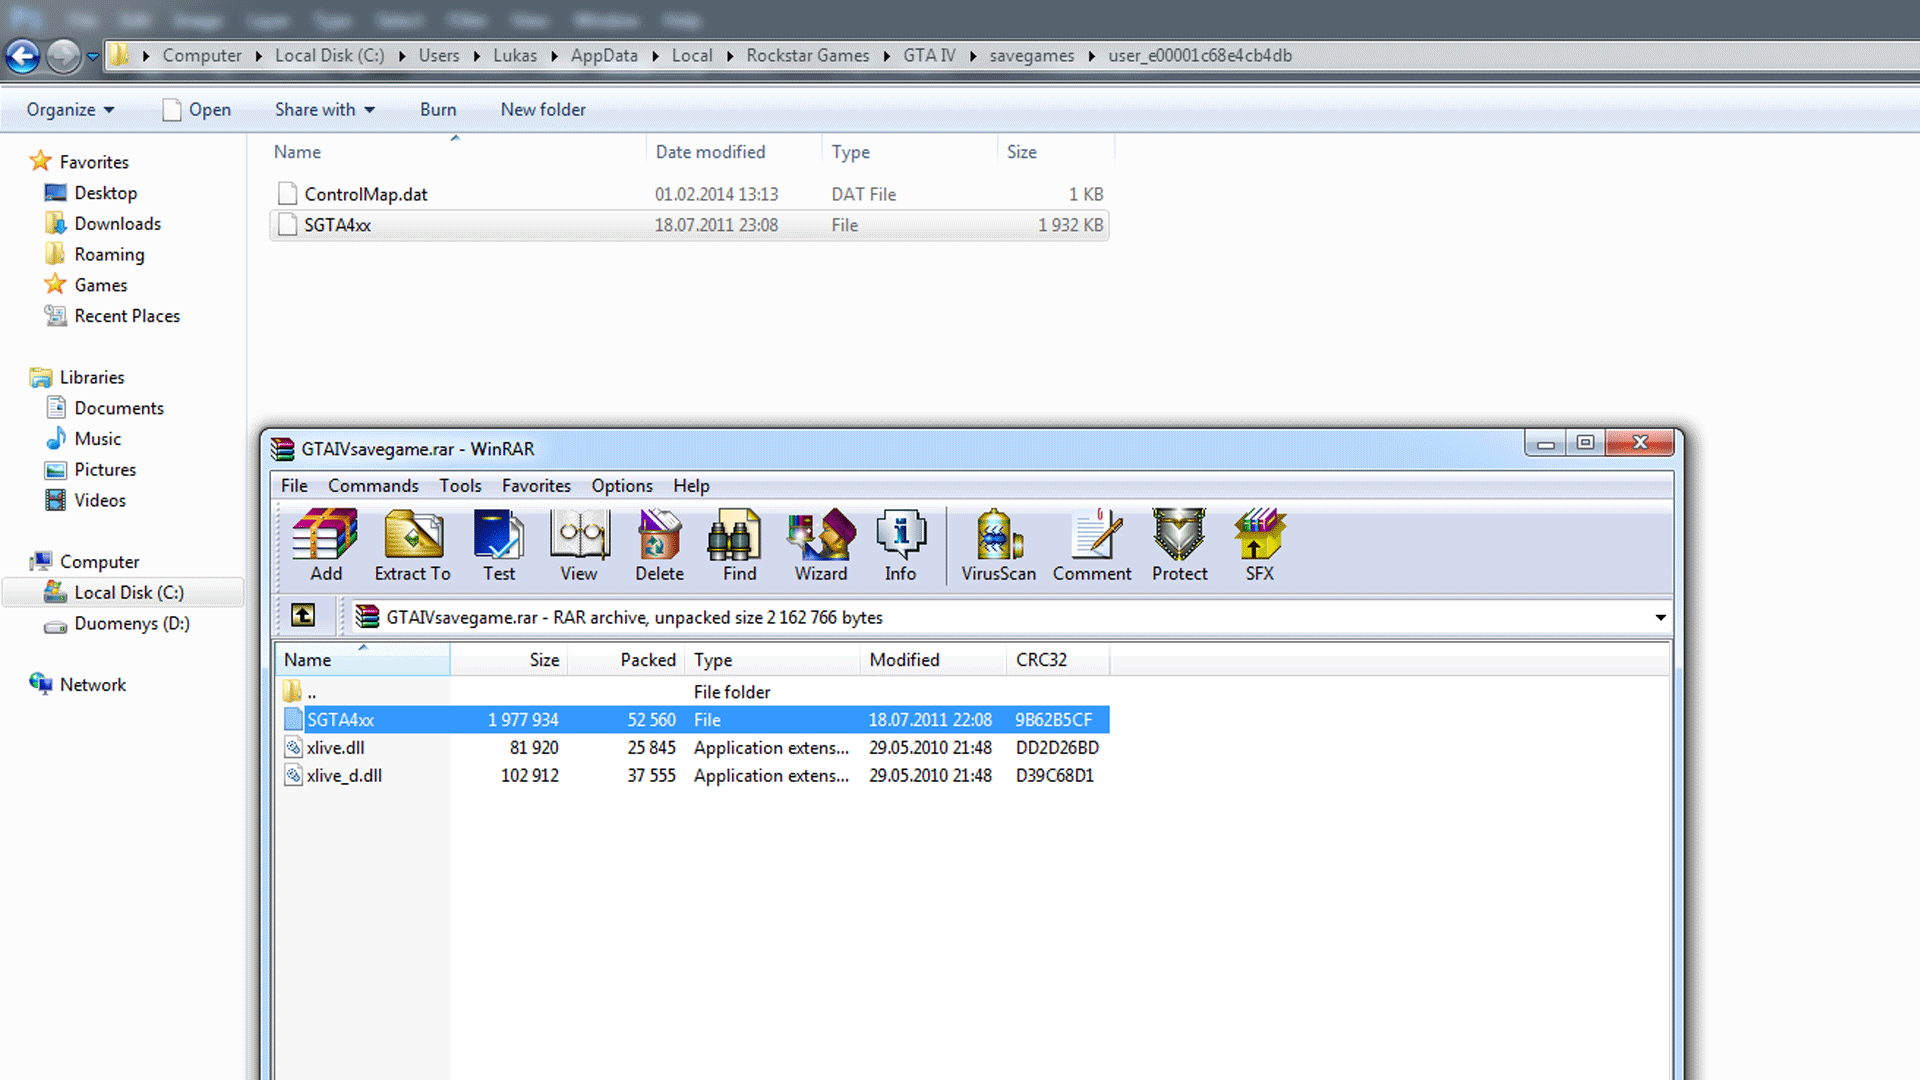The image size is (1920, 1080).
Task: Open the WinRAR Help menu
Action: click(x=691, y=486)
